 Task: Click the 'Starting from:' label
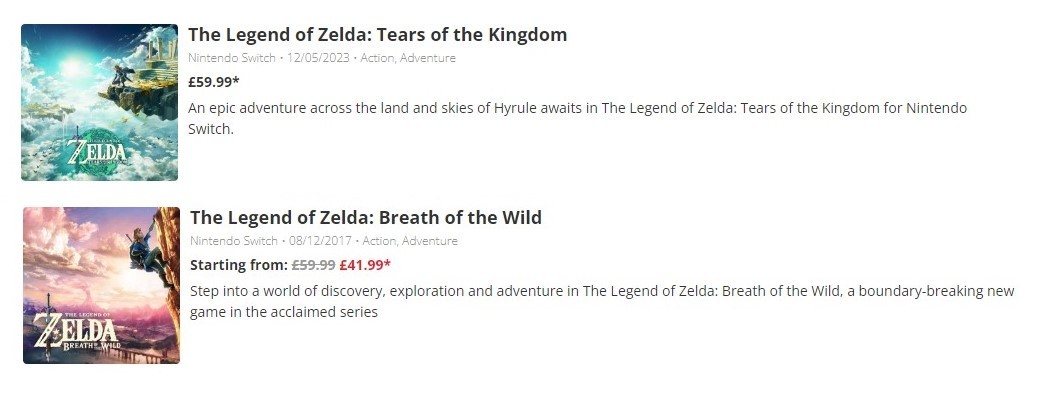(239, 265)
